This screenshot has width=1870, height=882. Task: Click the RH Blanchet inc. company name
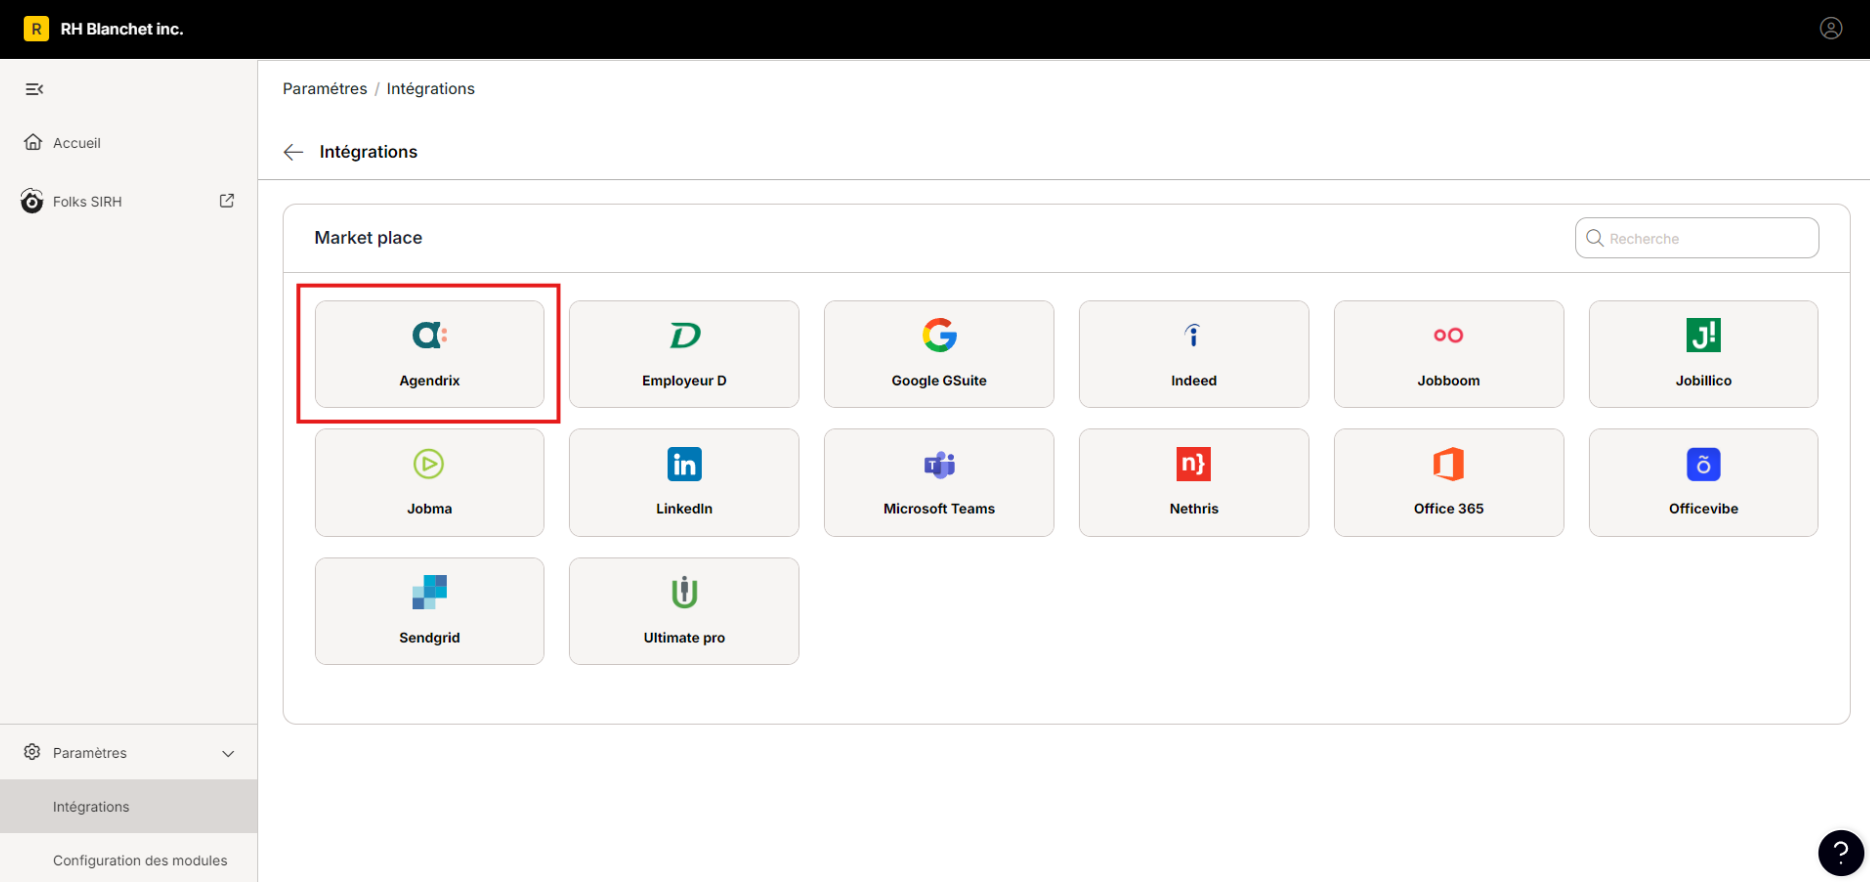click(122, 29)
